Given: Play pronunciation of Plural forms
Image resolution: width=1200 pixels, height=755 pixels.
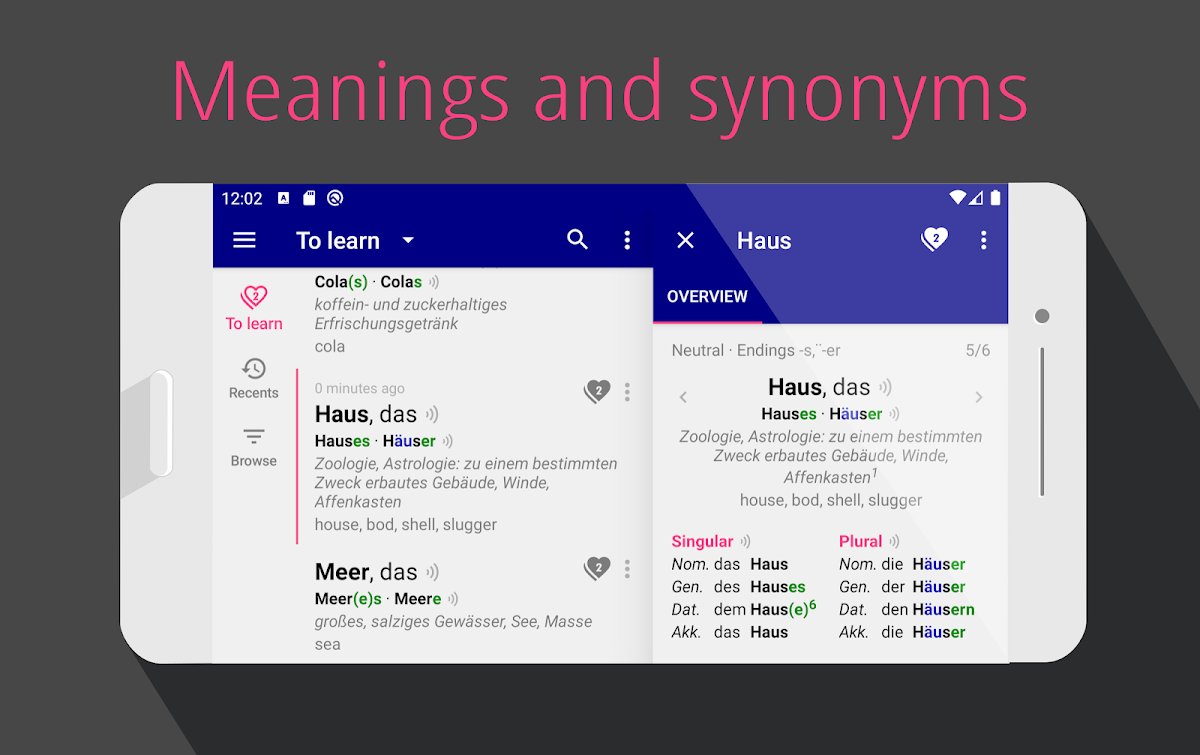Looking at the screenshot, I should click(894, 541).
